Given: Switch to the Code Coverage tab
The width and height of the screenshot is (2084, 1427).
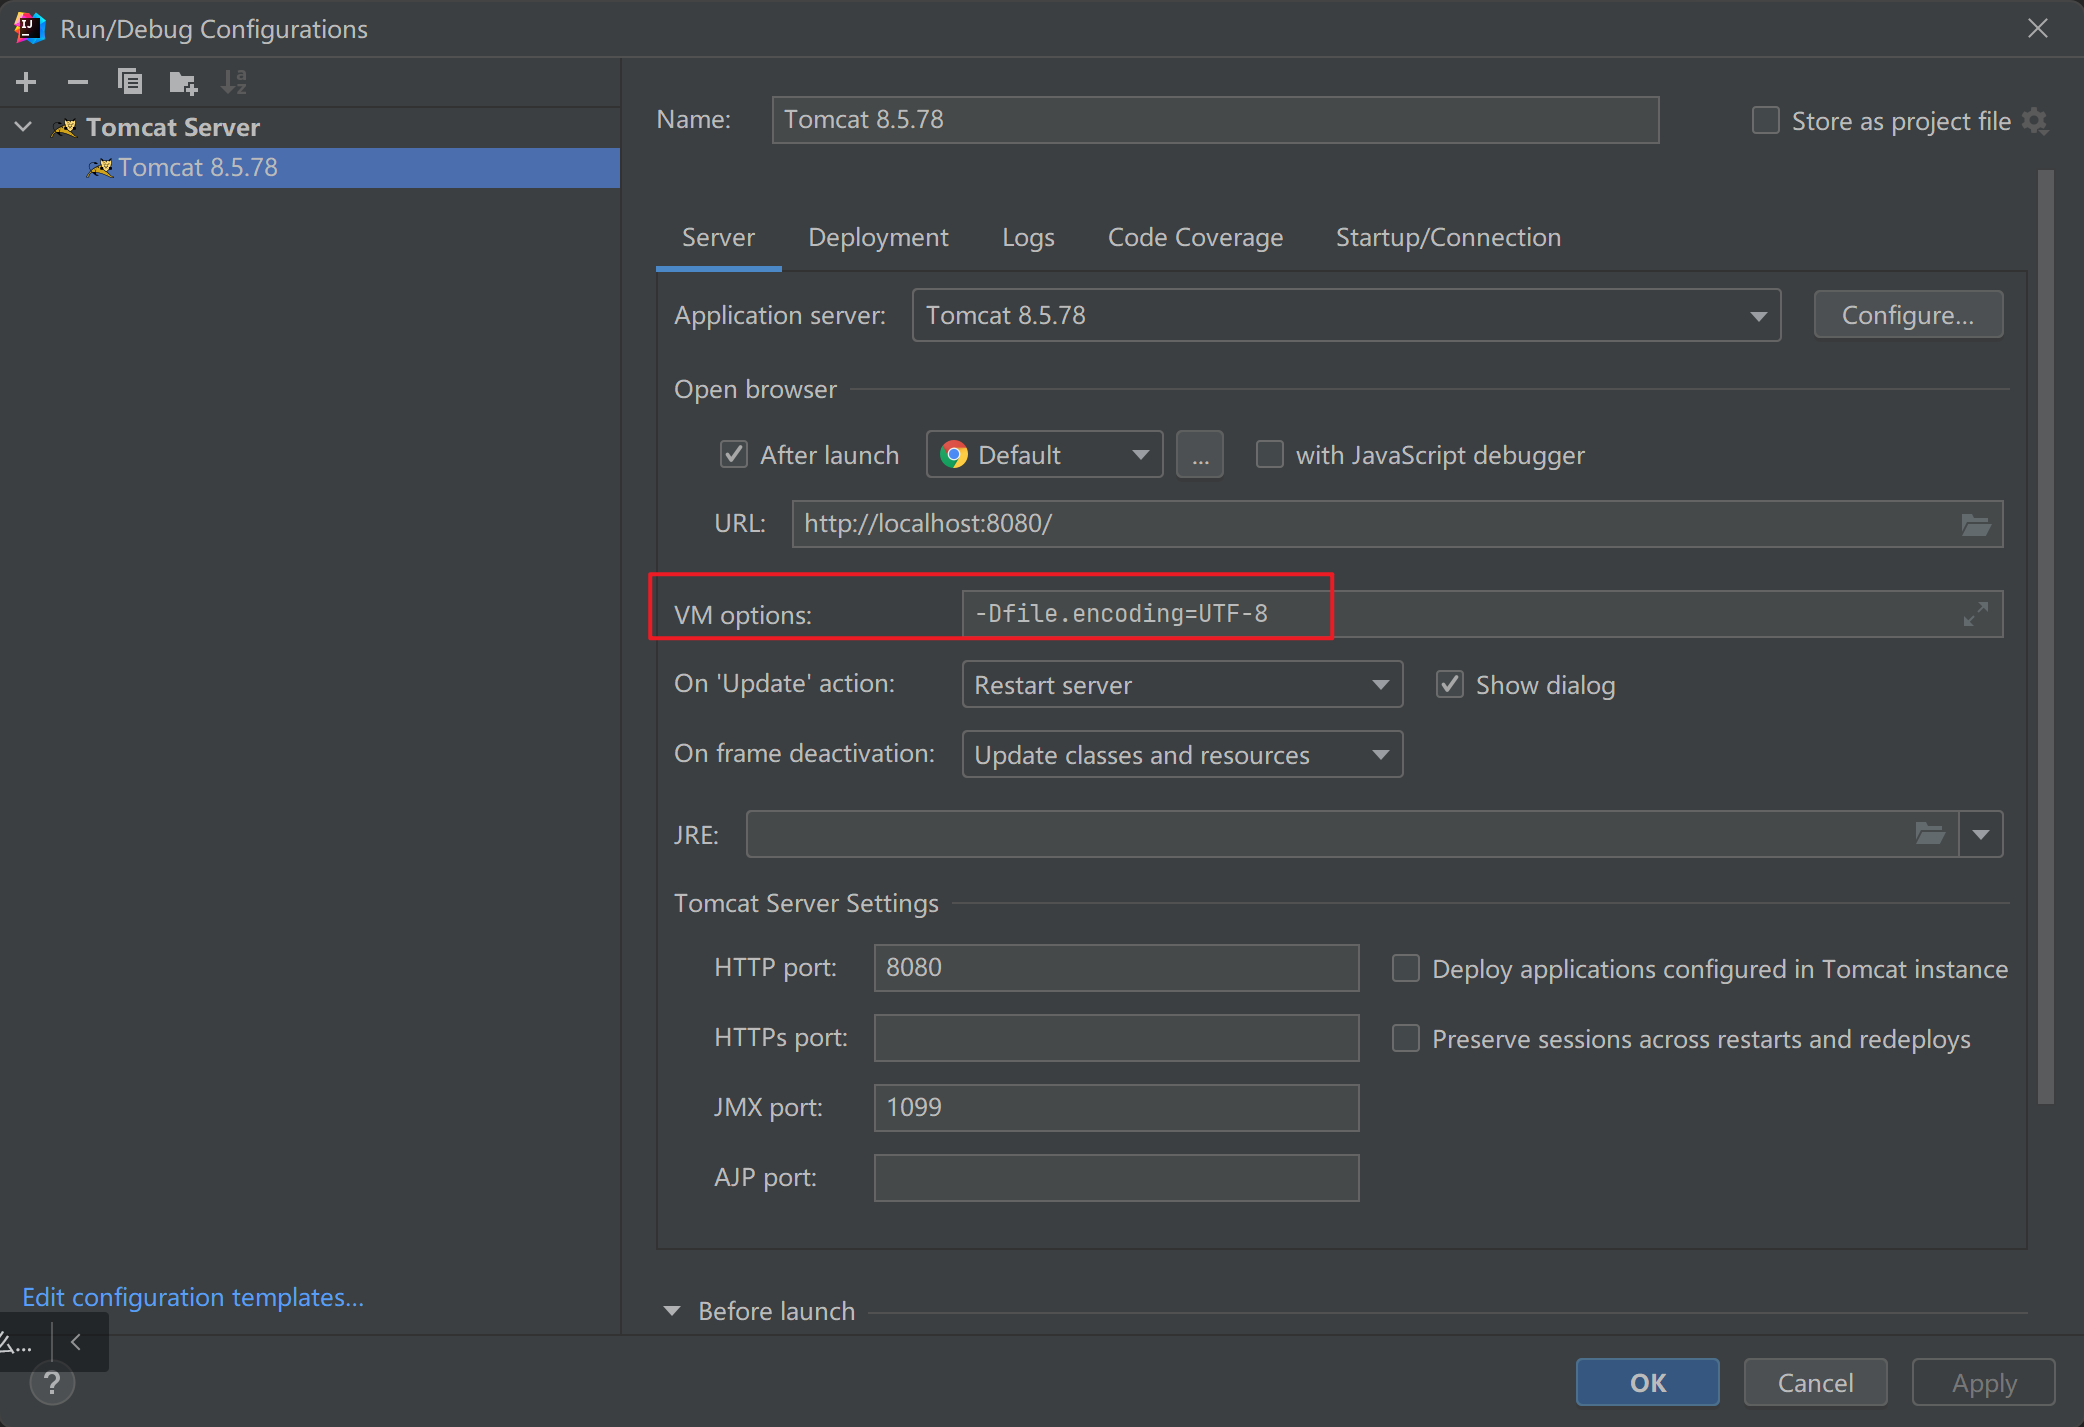Looking at the screenshot, I should [1195, 238].
